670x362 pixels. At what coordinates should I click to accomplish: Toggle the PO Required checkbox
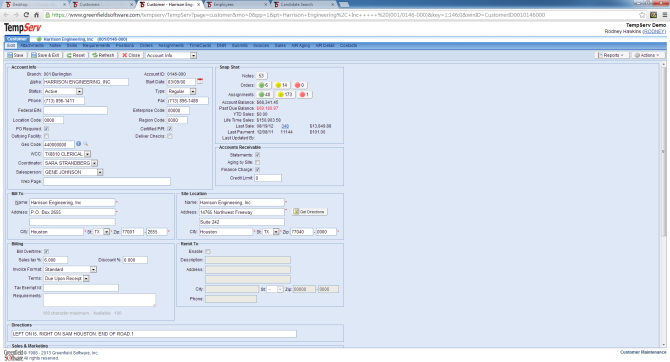click(46, 129)
